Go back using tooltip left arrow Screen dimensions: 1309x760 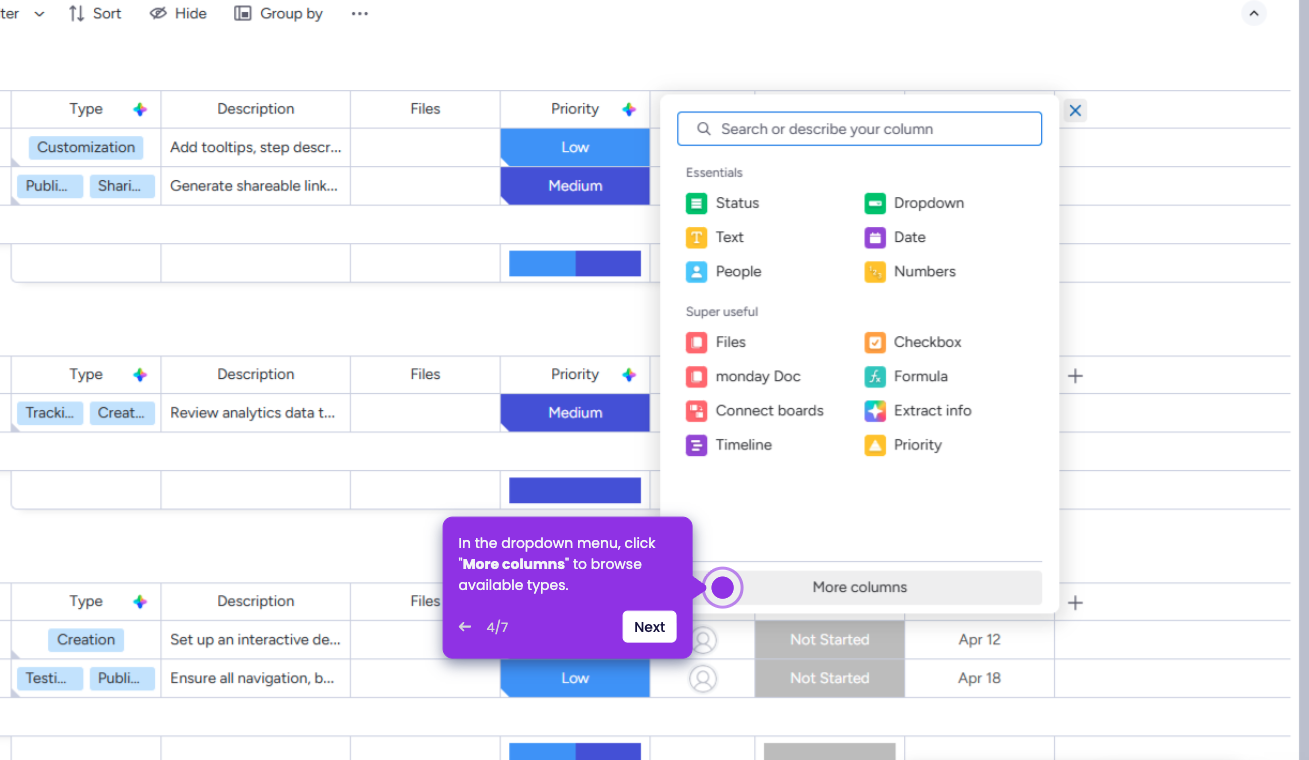(465, 627)
